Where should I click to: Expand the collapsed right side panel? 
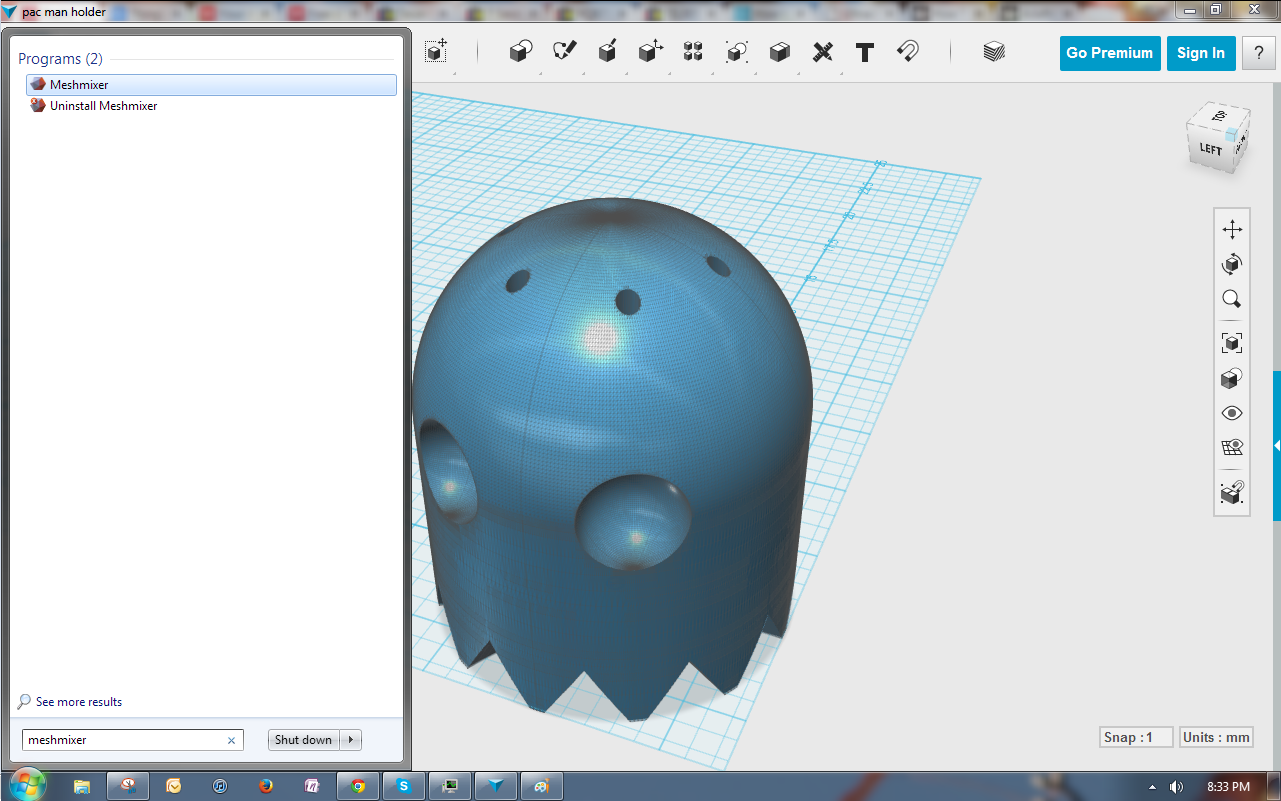[x=1276, y=445]
